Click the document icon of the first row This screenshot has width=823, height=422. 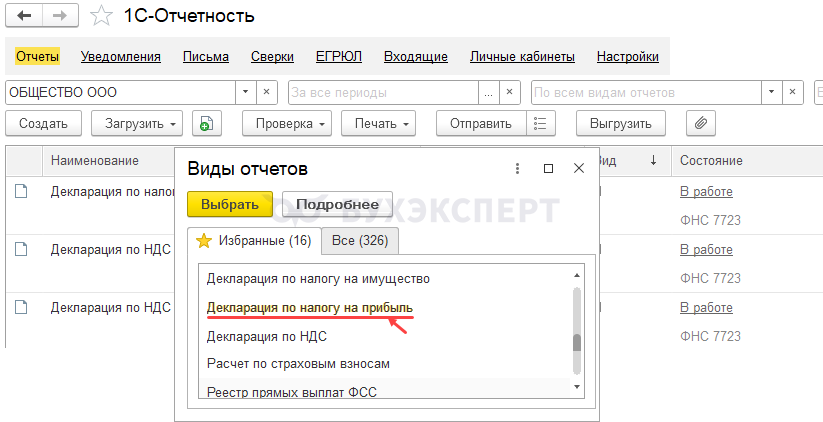20,192
